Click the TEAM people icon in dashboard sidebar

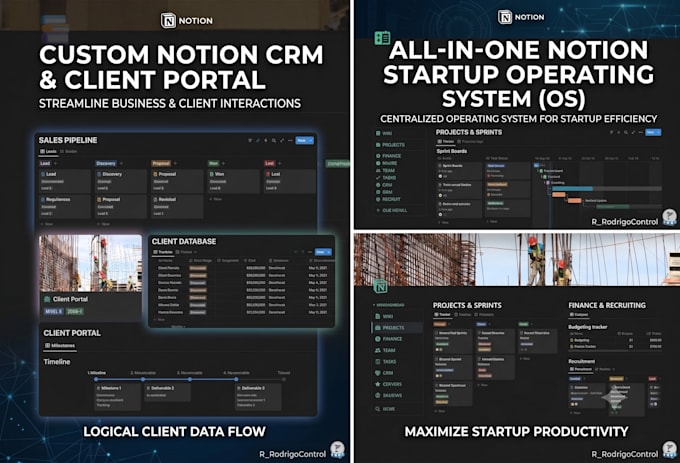click(378, 350)
